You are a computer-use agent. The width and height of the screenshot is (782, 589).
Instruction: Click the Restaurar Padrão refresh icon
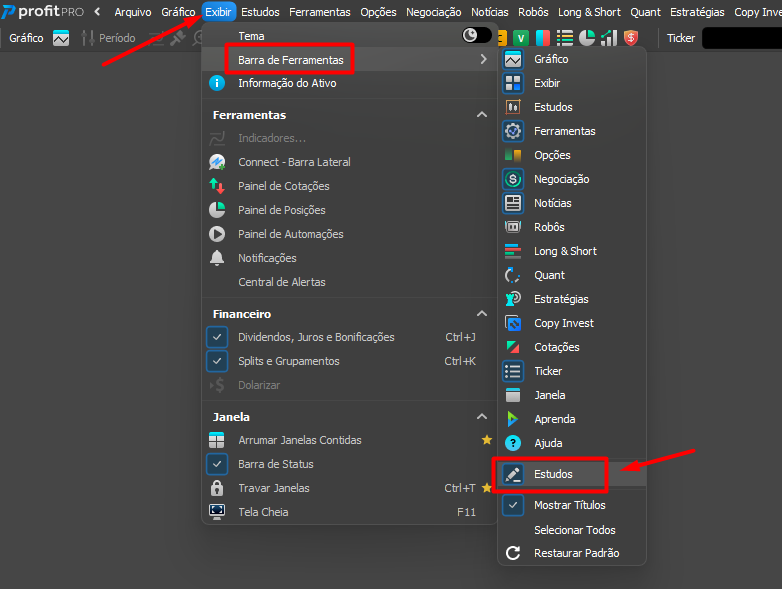[x=513, y=553]
